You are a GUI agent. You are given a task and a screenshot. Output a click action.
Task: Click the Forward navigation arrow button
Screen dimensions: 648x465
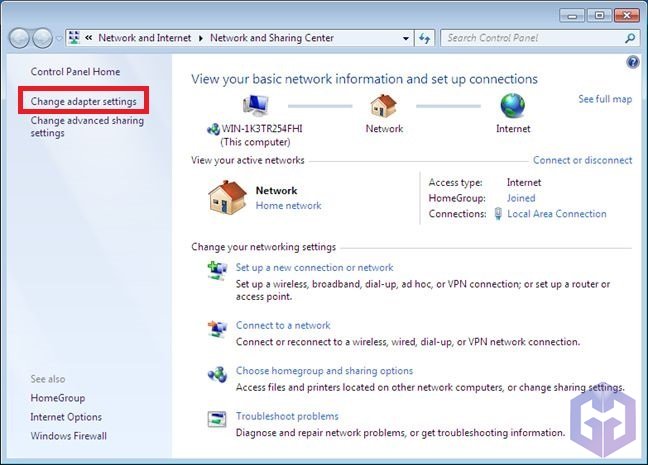coord(42,38)
